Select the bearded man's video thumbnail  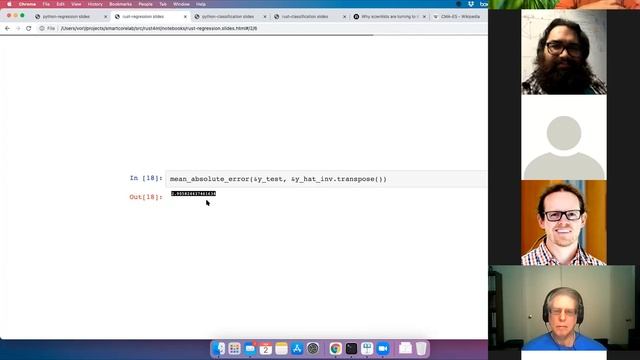[x=564, y=52]
